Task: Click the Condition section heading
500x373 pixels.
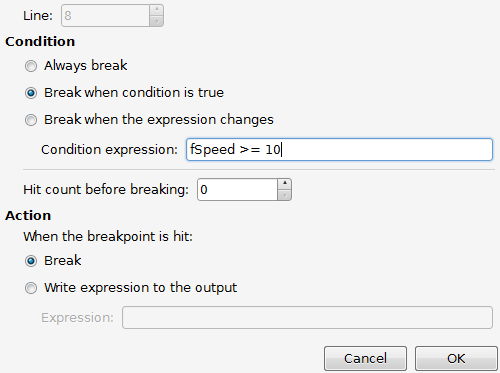Action: (40, 42)
